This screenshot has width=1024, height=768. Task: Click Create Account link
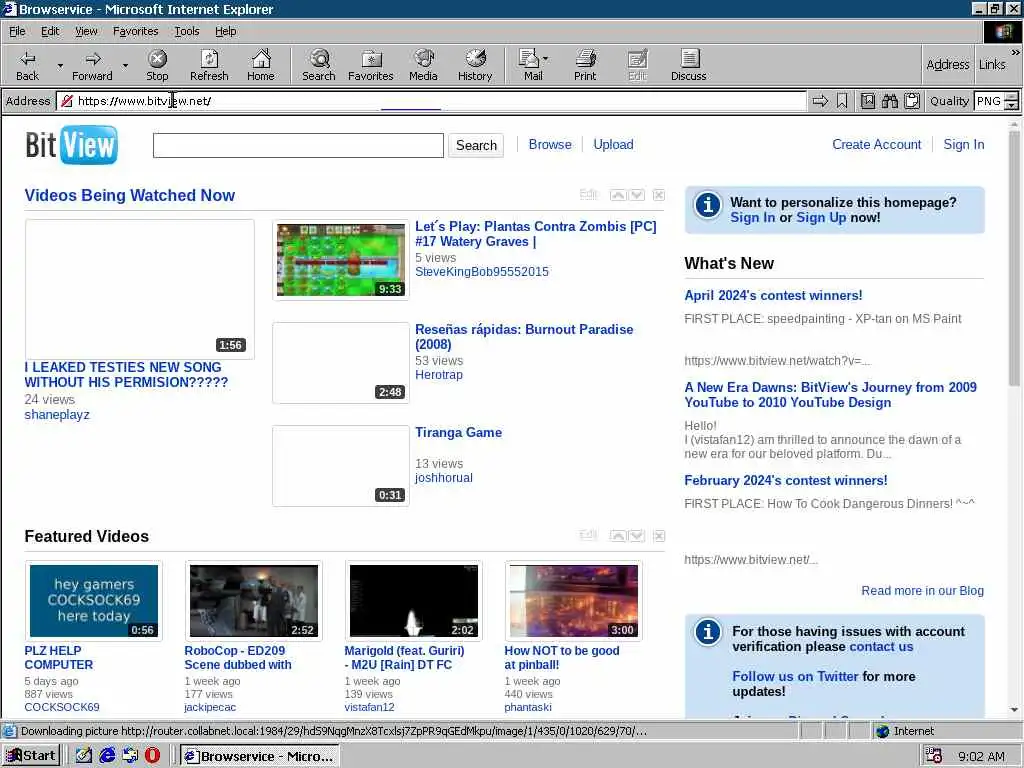pyautogui.click(x=876, y=144)
